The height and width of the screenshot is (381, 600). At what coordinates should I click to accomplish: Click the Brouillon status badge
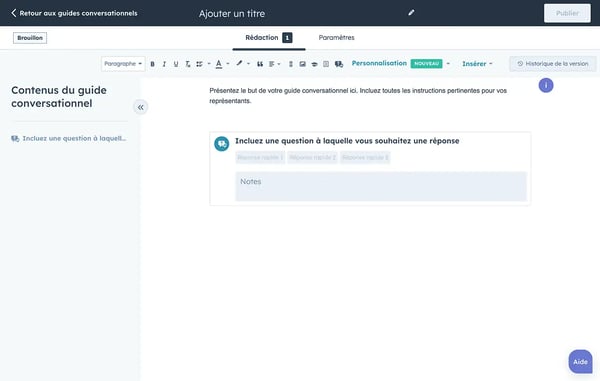pyautogui.click(x=30, y=38)
